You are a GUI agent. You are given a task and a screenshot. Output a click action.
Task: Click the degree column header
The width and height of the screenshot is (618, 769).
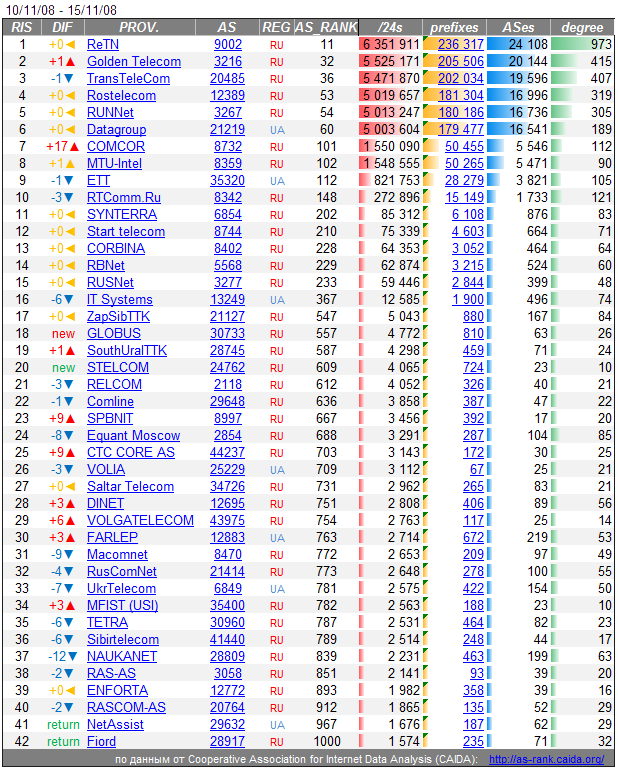click(x=582, y=27)
